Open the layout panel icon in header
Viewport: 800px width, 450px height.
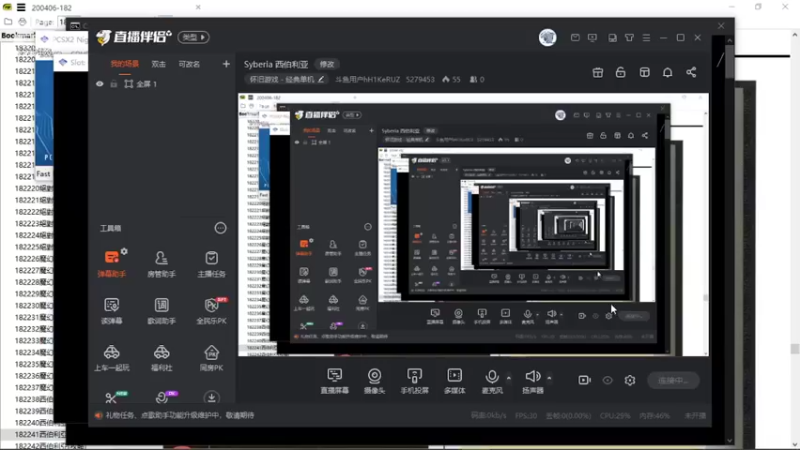(x=644, y=72)
